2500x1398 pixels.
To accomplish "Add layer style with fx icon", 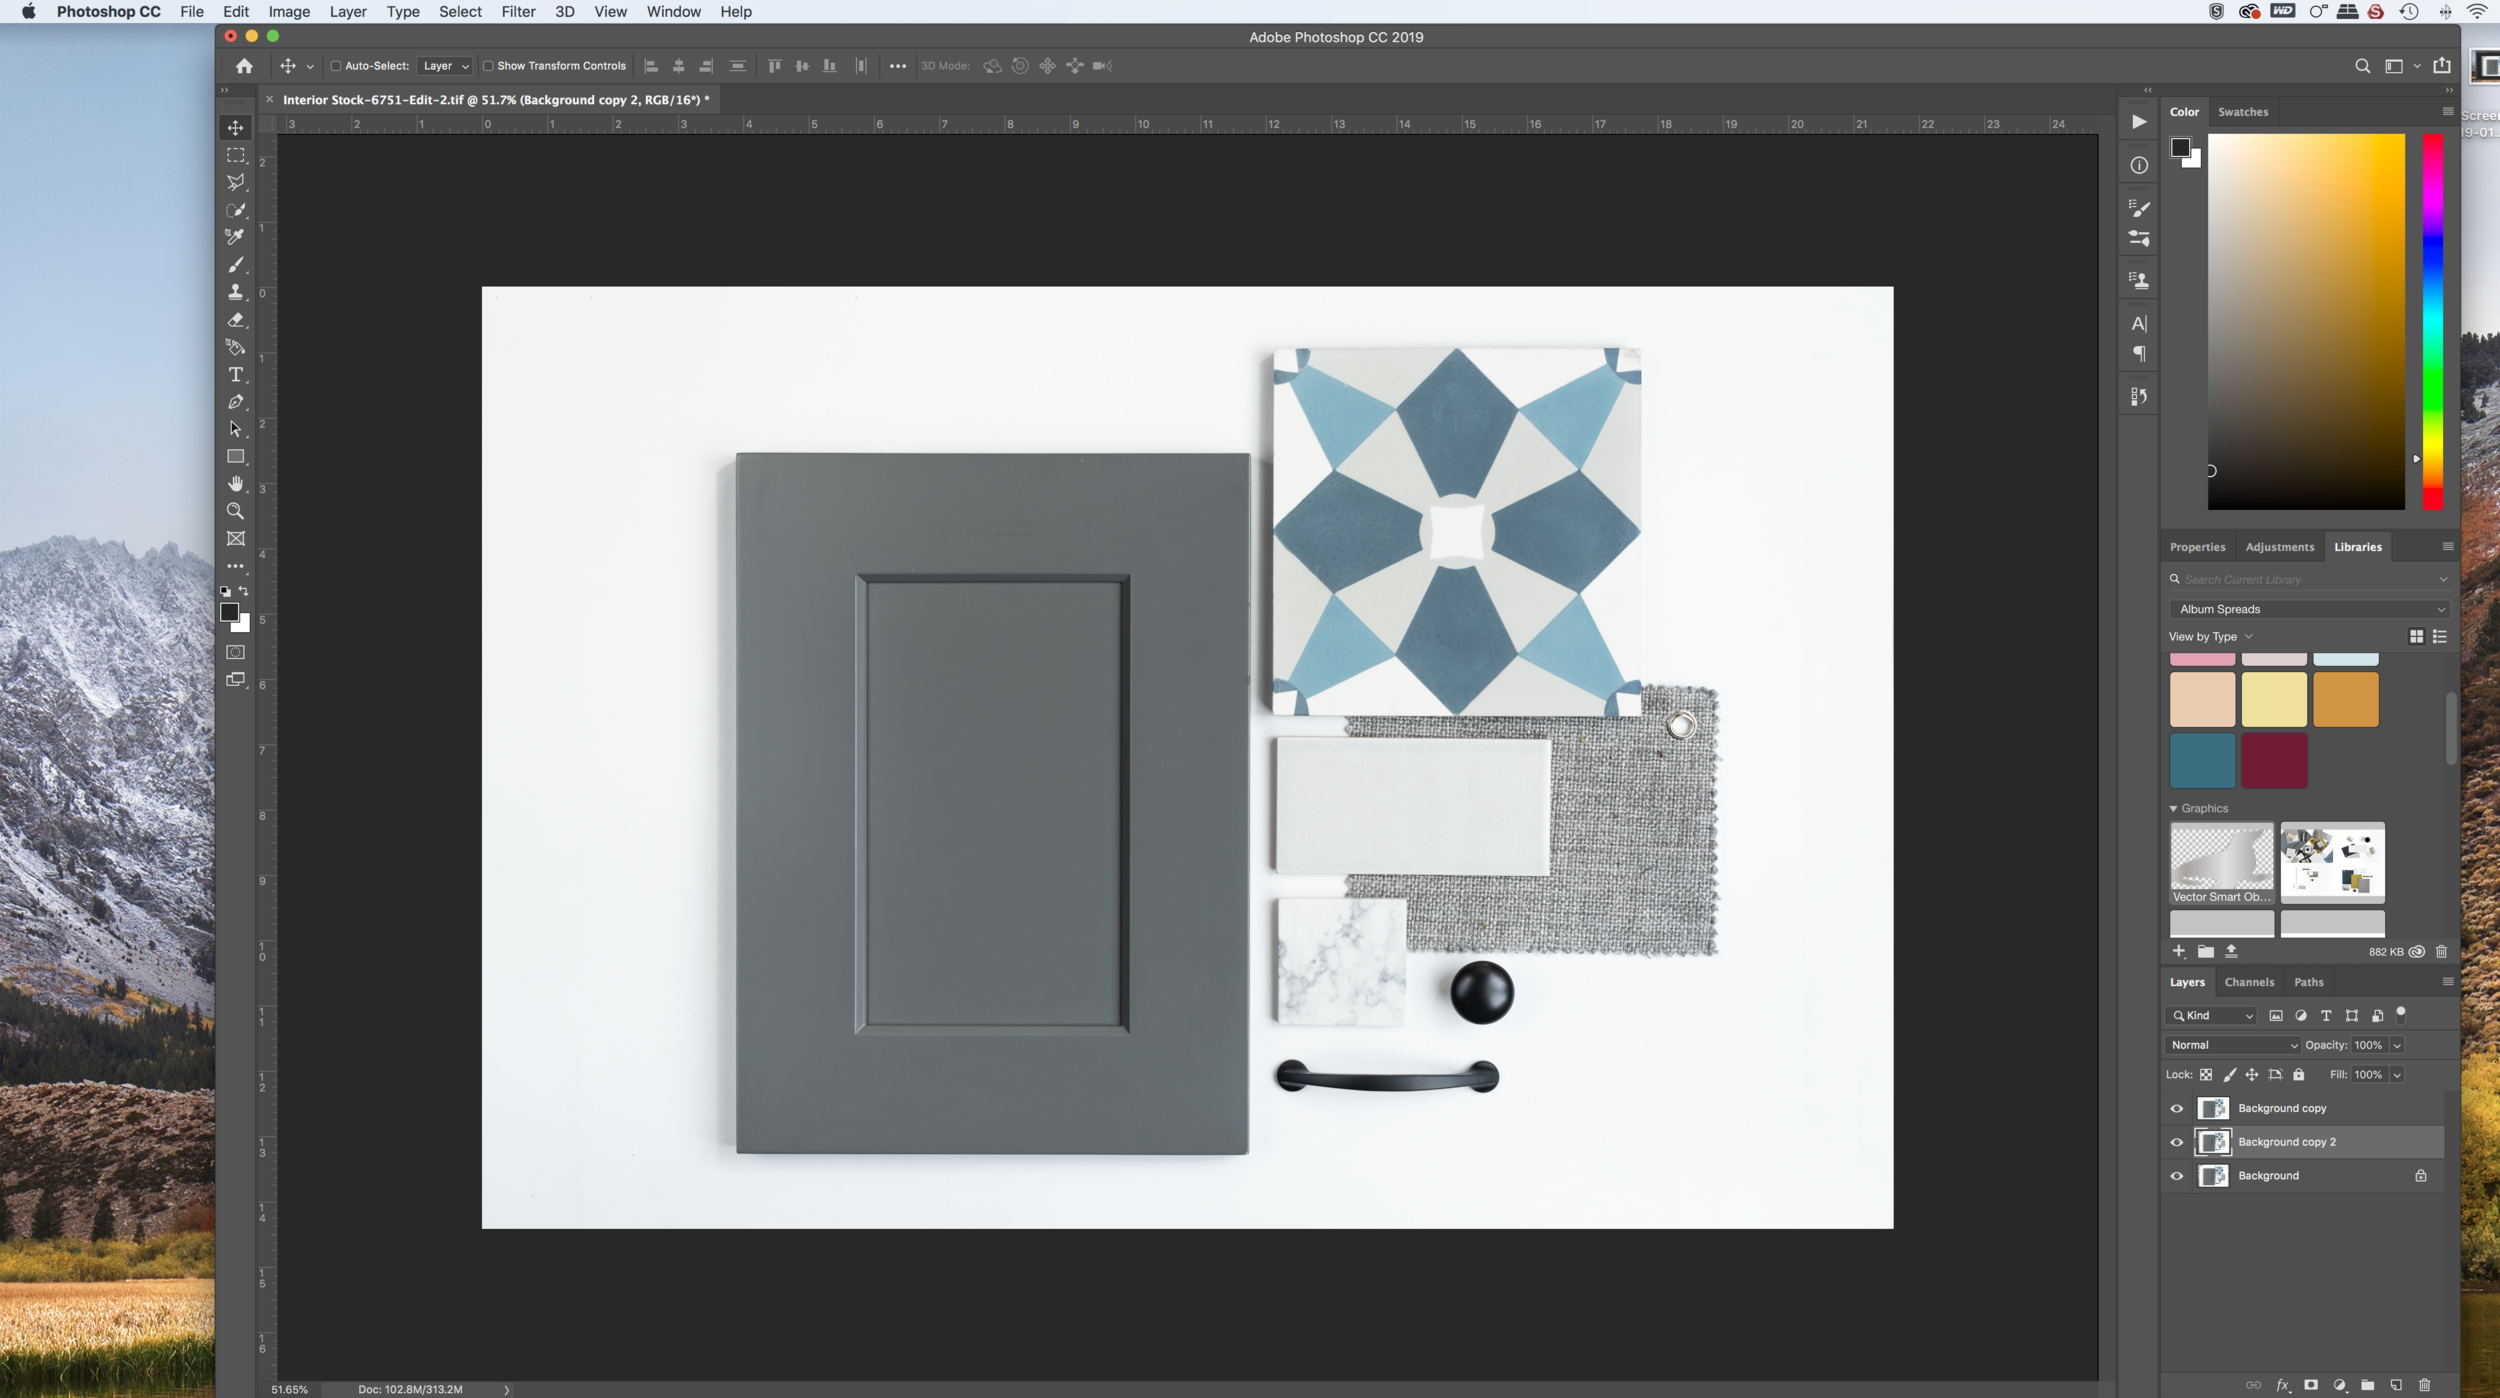I will click(2282, 1385).
